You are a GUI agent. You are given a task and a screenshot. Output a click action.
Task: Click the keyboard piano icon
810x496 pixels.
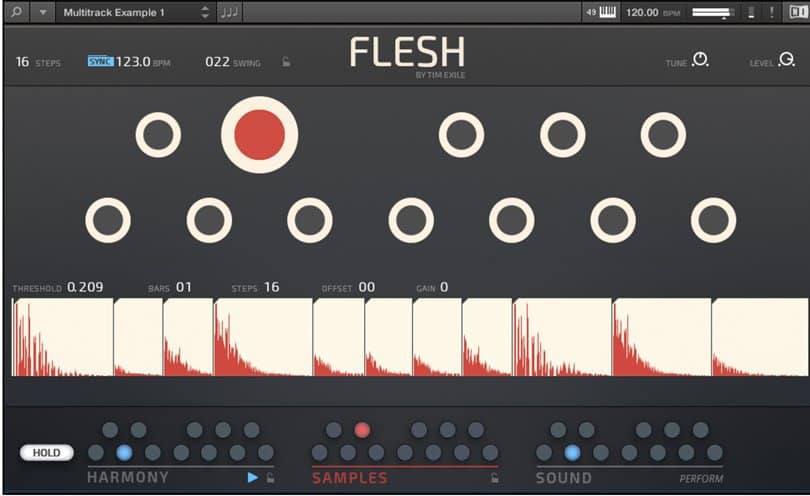pyautogui.click(x=606, y=13)
